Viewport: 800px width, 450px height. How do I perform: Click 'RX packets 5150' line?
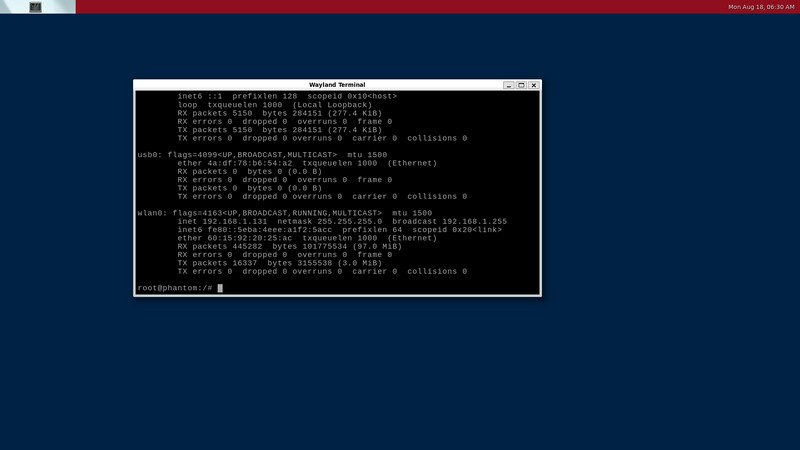coord(280,113)
